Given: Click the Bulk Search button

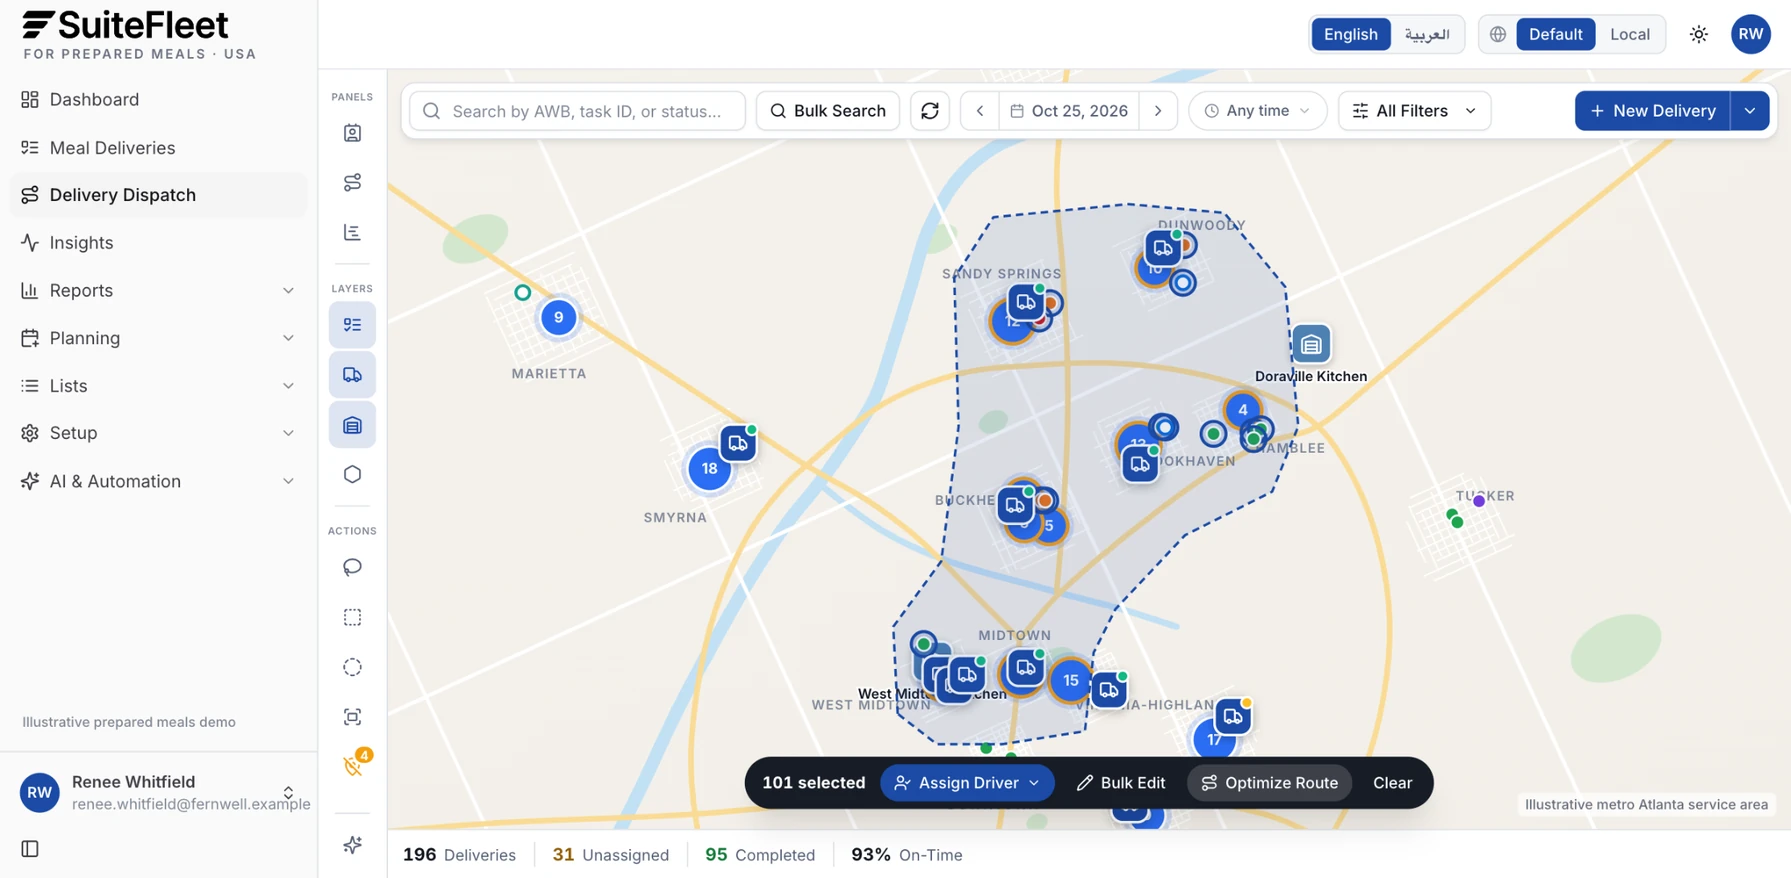Looking at the screenshot, I should point(828,111).
